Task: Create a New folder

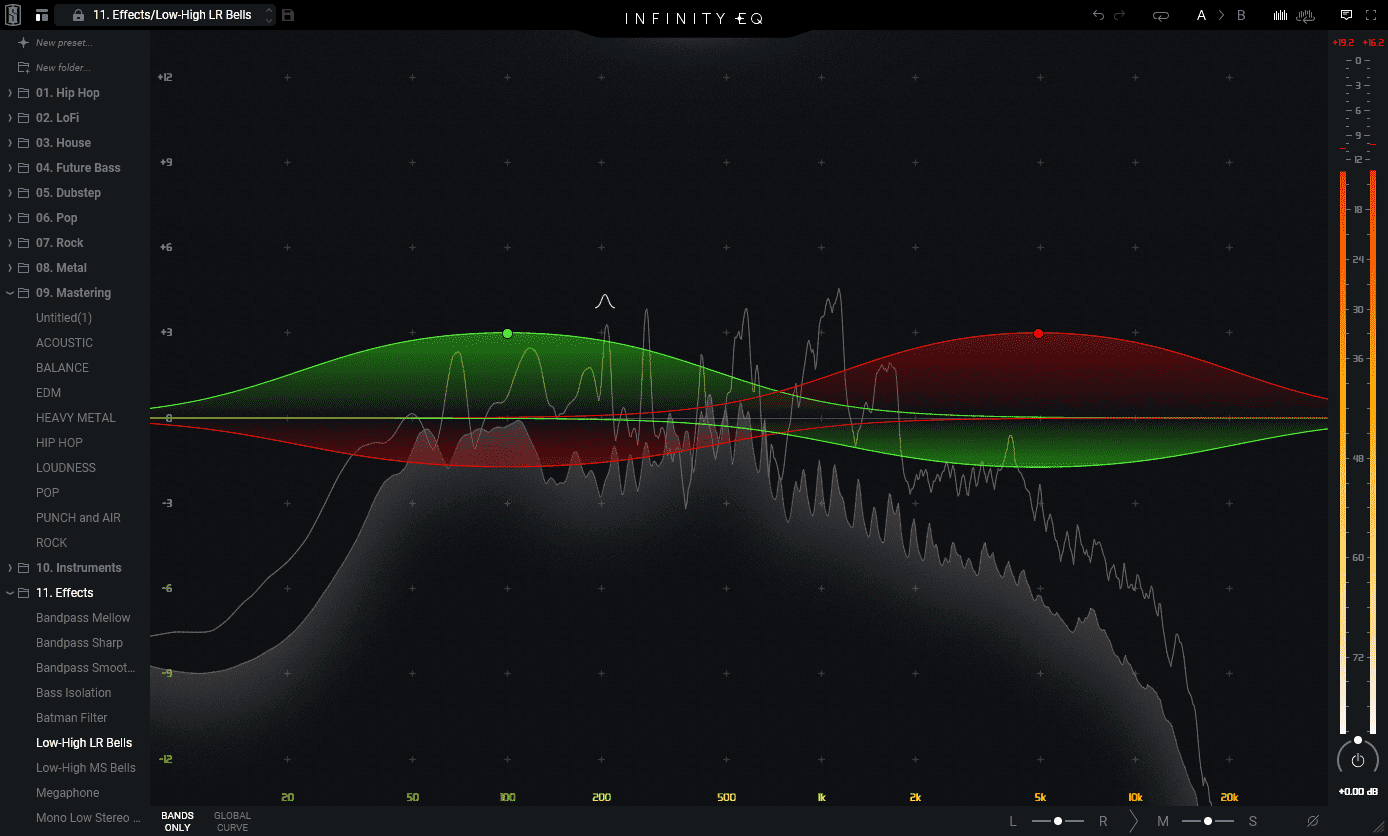Action: [63, 68]
